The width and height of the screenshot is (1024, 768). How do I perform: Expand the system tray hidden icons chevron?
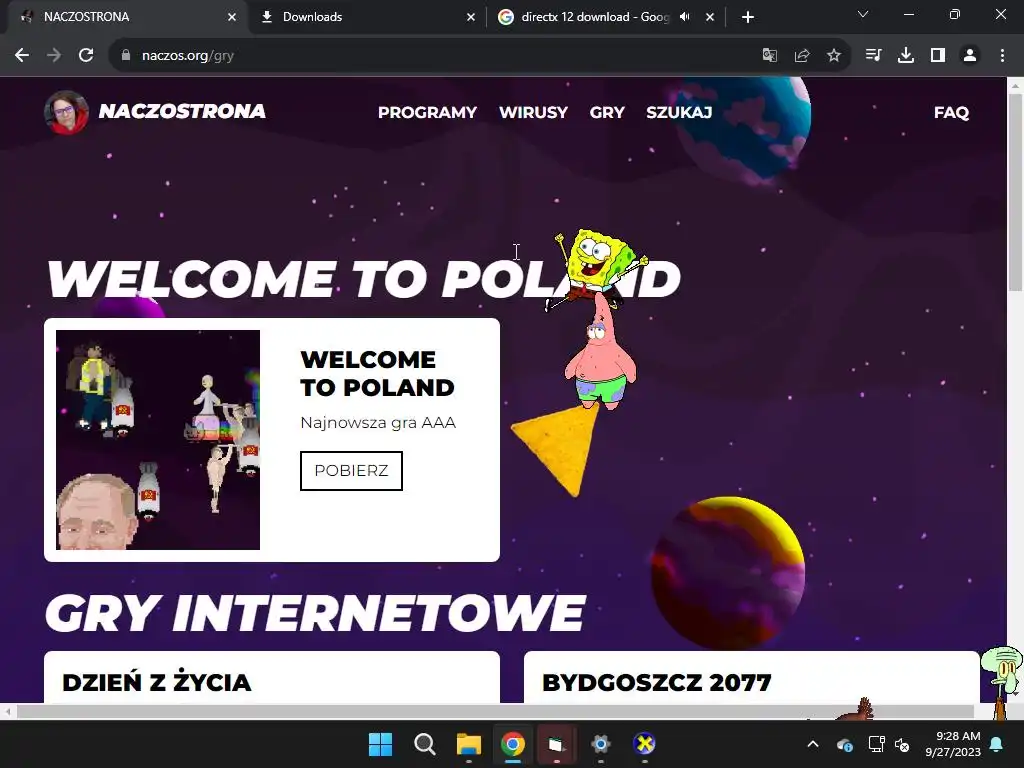(812, 744)
